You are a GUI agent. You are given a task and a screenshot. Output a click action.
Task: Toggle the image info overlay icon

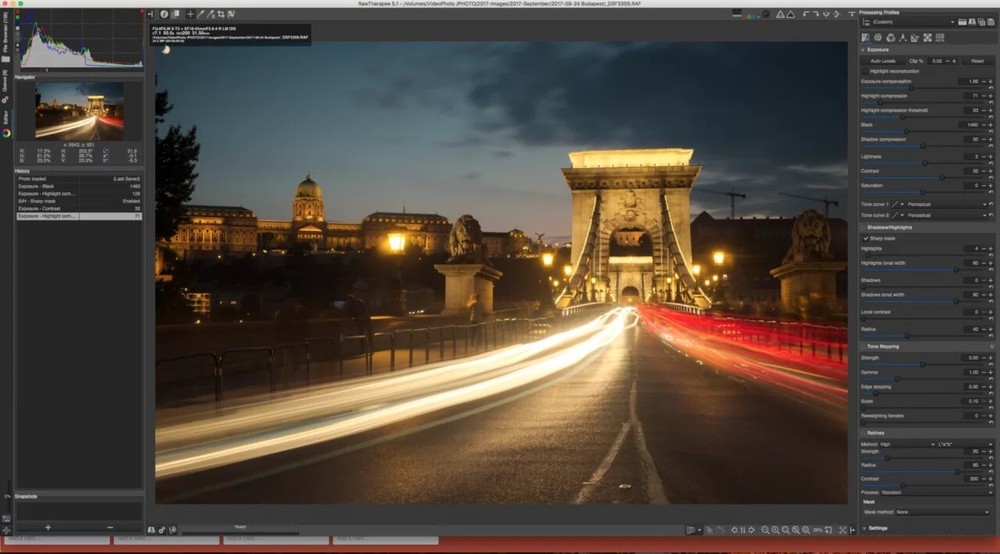point(164,14)
